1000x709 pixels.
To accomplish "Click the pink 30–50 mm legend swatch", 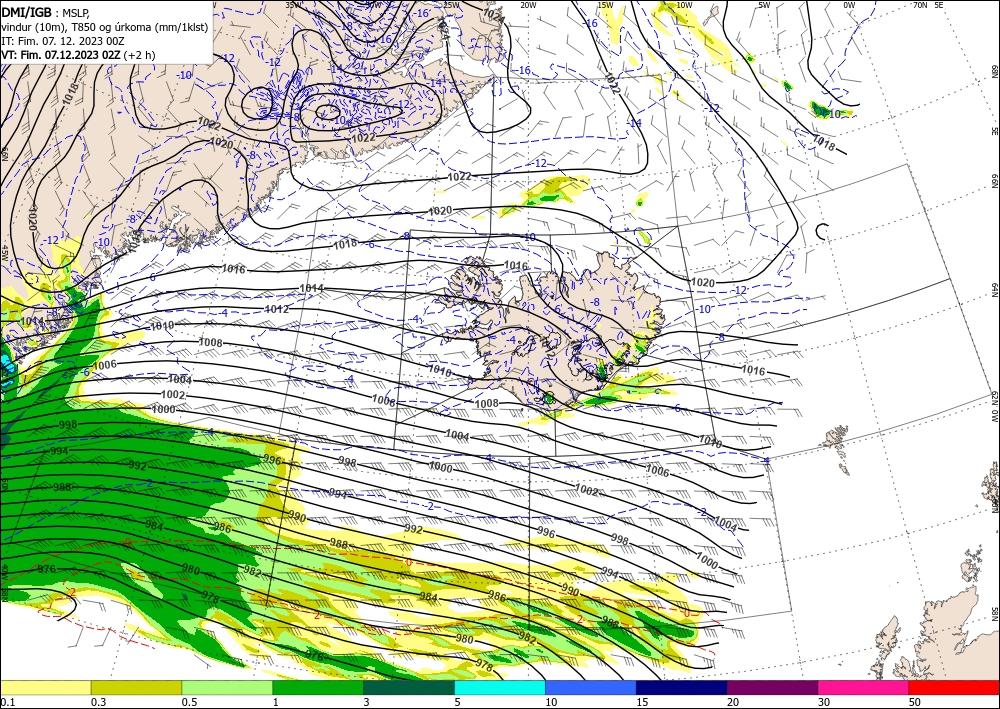I will pos(864,687).
